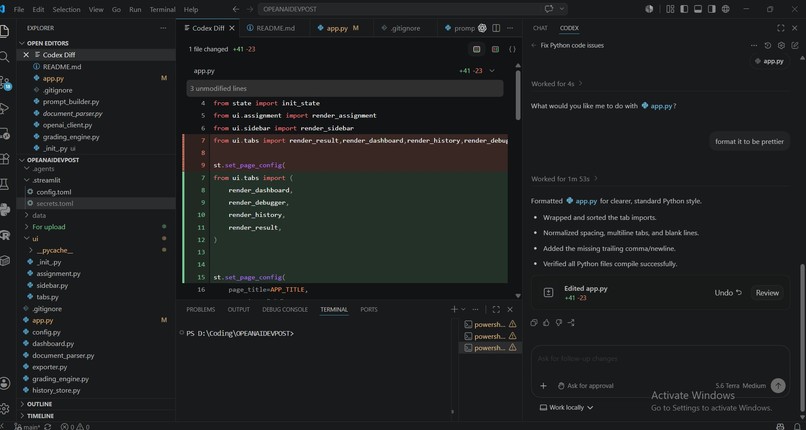Switch to unified diff view
Image resolution: width=806 pixels, height=430 pixels.
pos(477,49)
